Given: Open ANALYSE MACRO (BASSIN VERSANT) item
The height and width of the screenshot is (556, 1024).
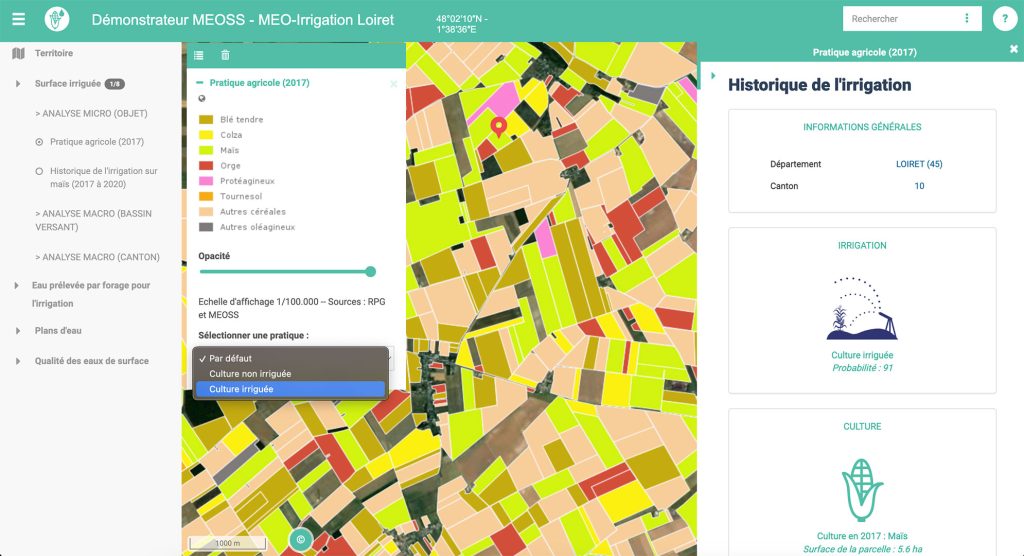Looking at the screenshot, I should click(93, 220).
